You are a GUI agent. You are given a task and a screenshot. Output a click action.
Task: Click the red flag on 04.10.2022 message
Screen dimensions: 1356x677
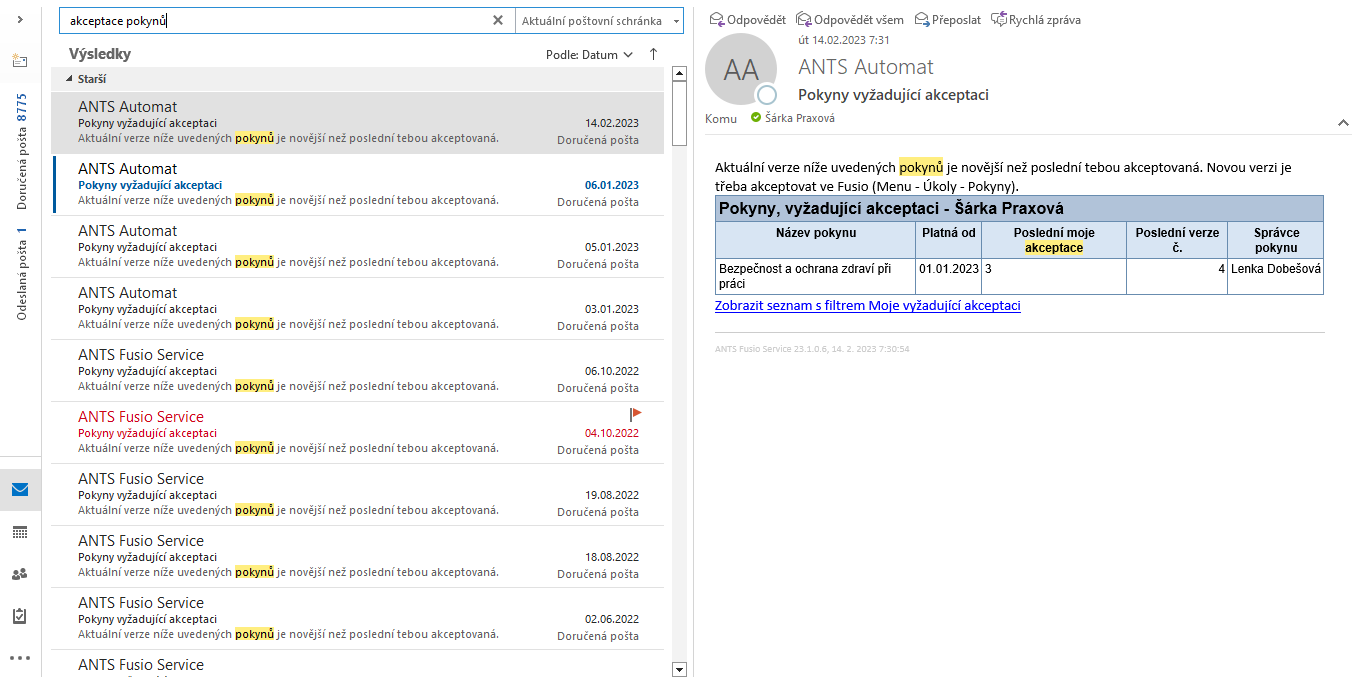click(x=636, y=414)
